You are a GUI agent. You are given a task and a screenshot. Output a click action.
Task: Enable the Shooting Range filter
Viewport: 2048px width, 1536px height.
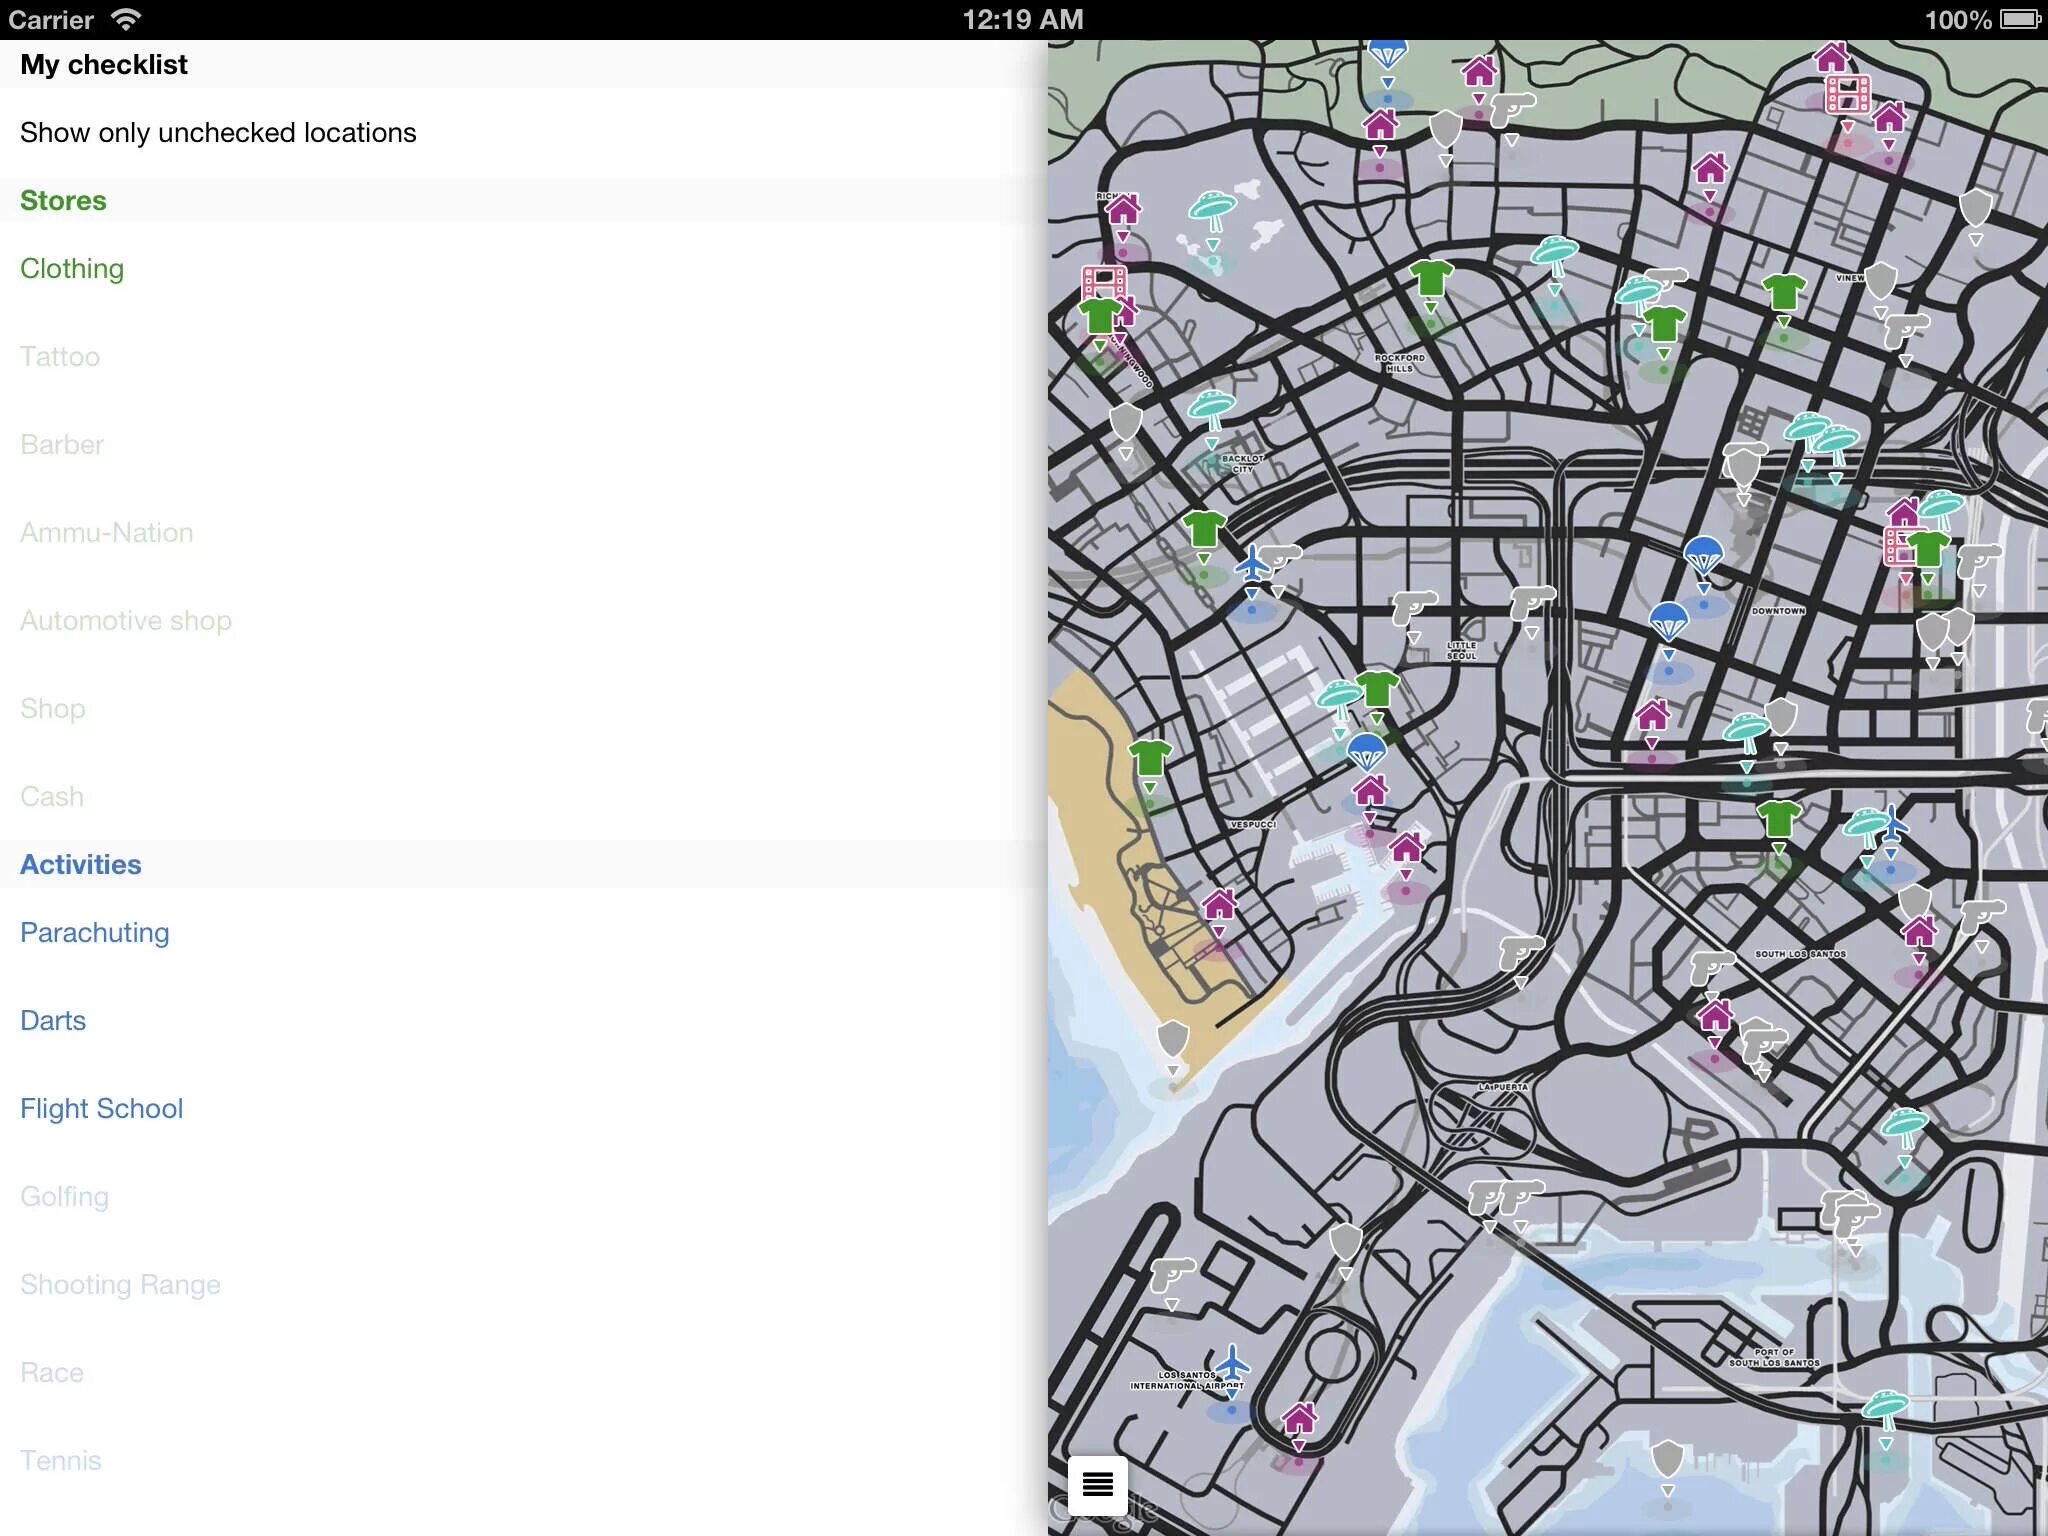524,1285
